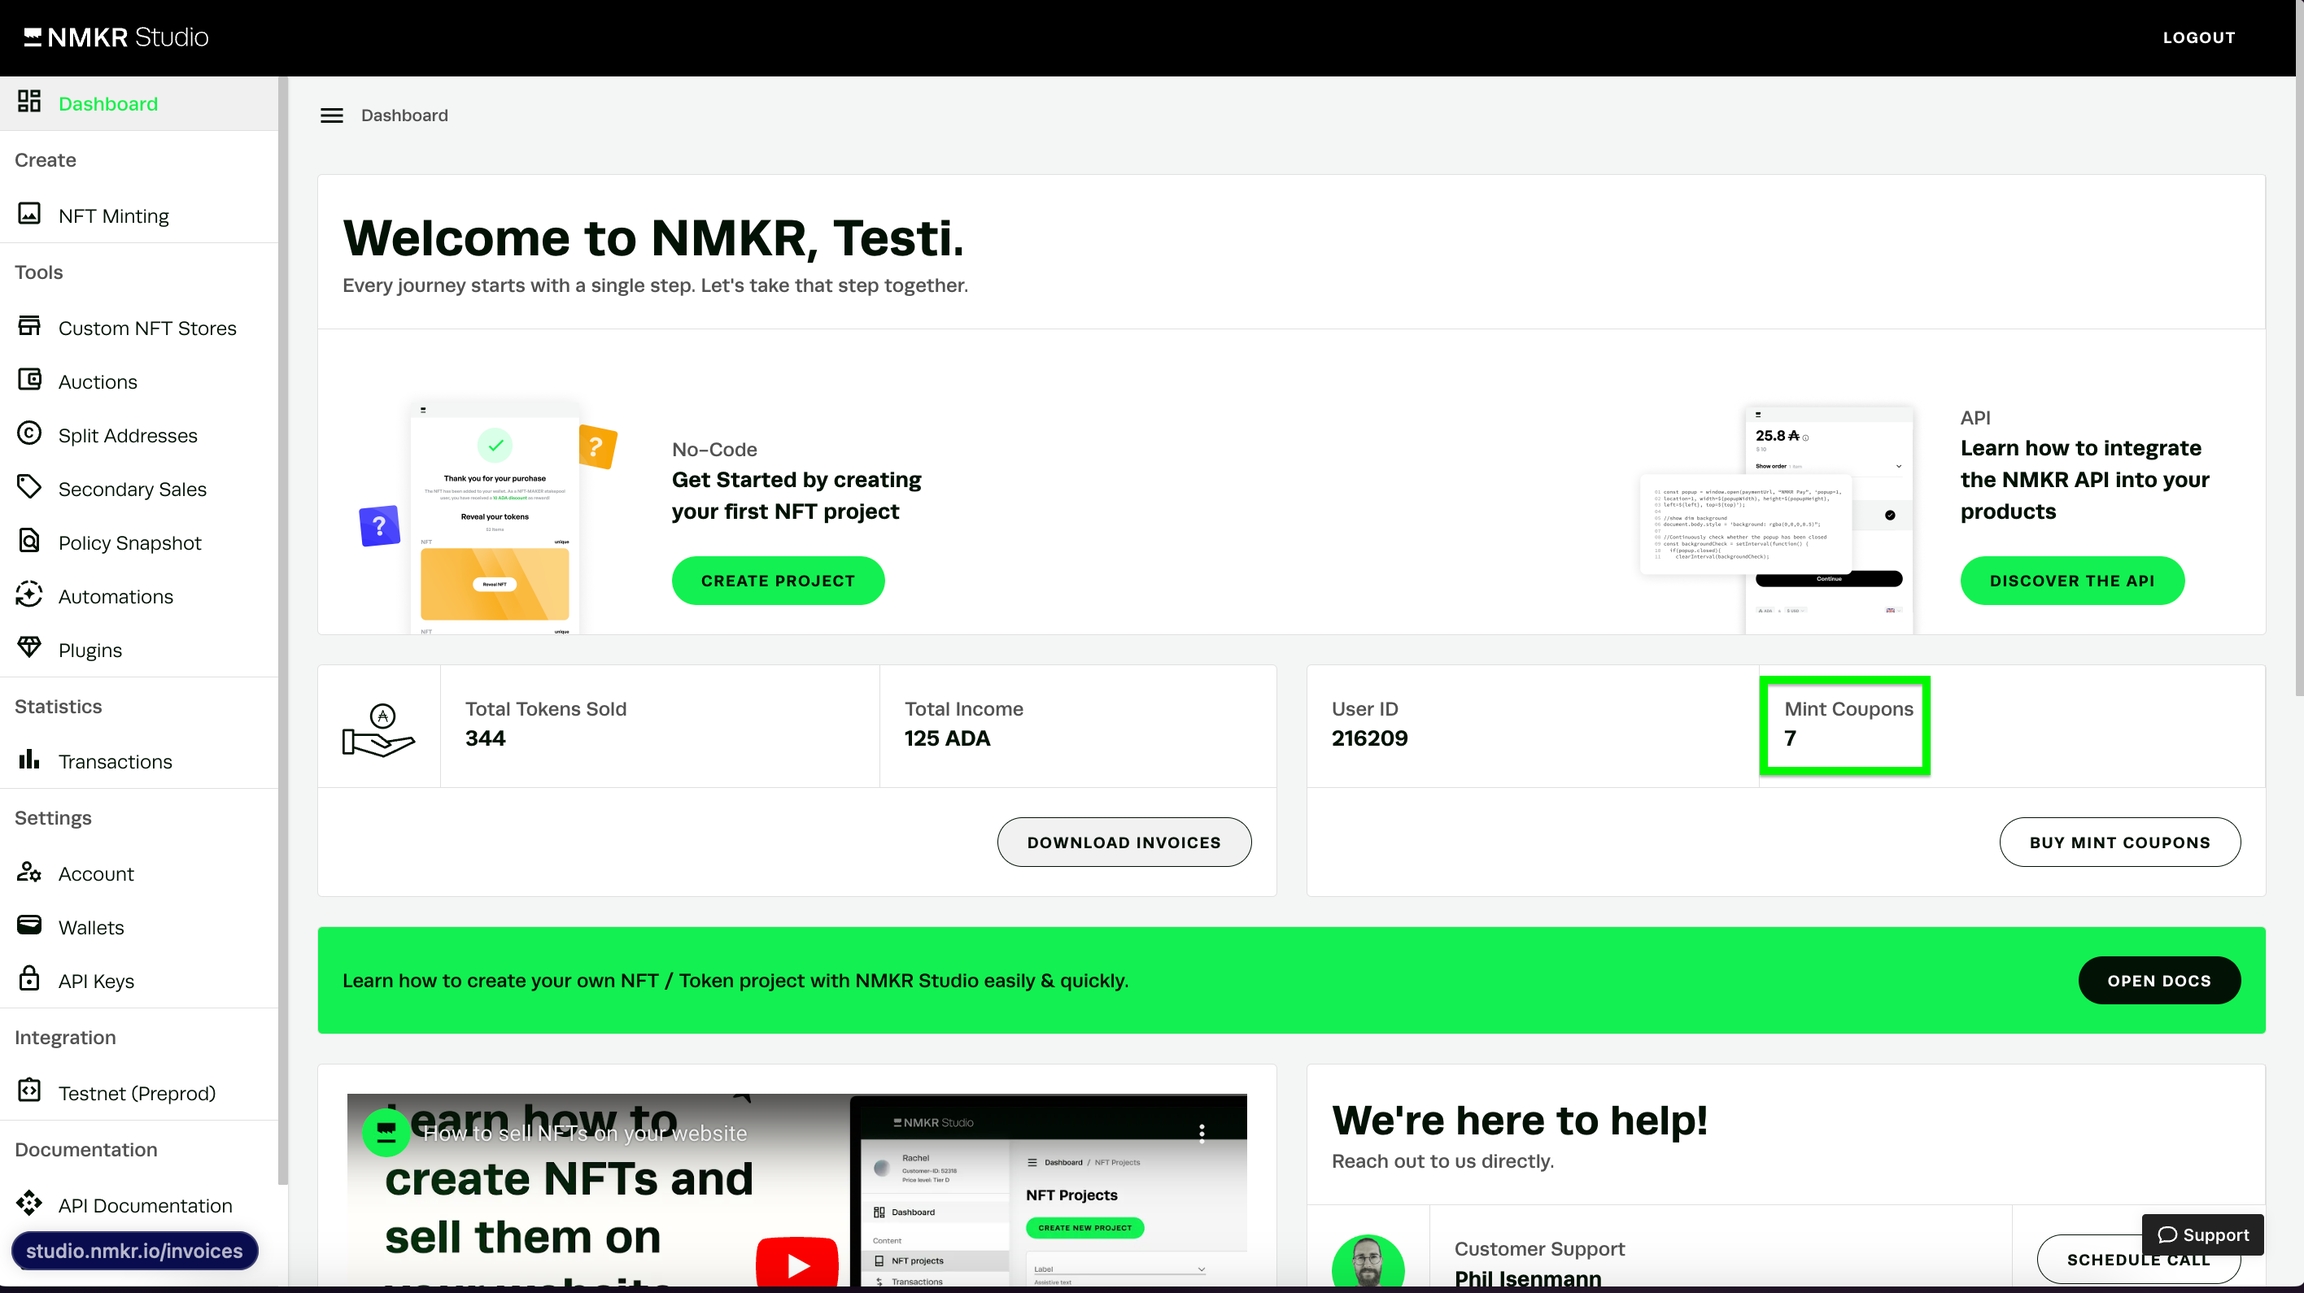This screenshot has height=1293, width=2304.
Task: Click LOGOUT in the top bar
Action: coord(2198,38)
